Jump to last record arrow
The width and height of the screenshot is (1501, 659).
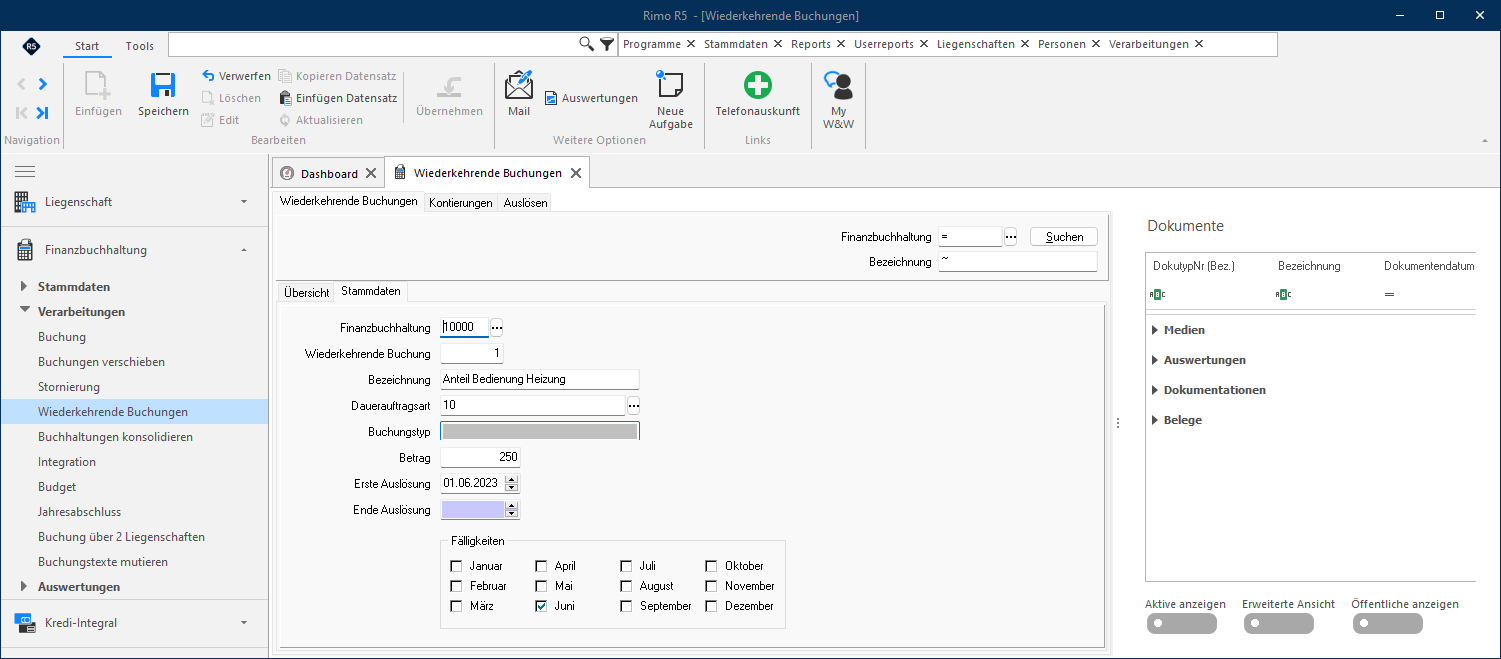tap(42, 113)
